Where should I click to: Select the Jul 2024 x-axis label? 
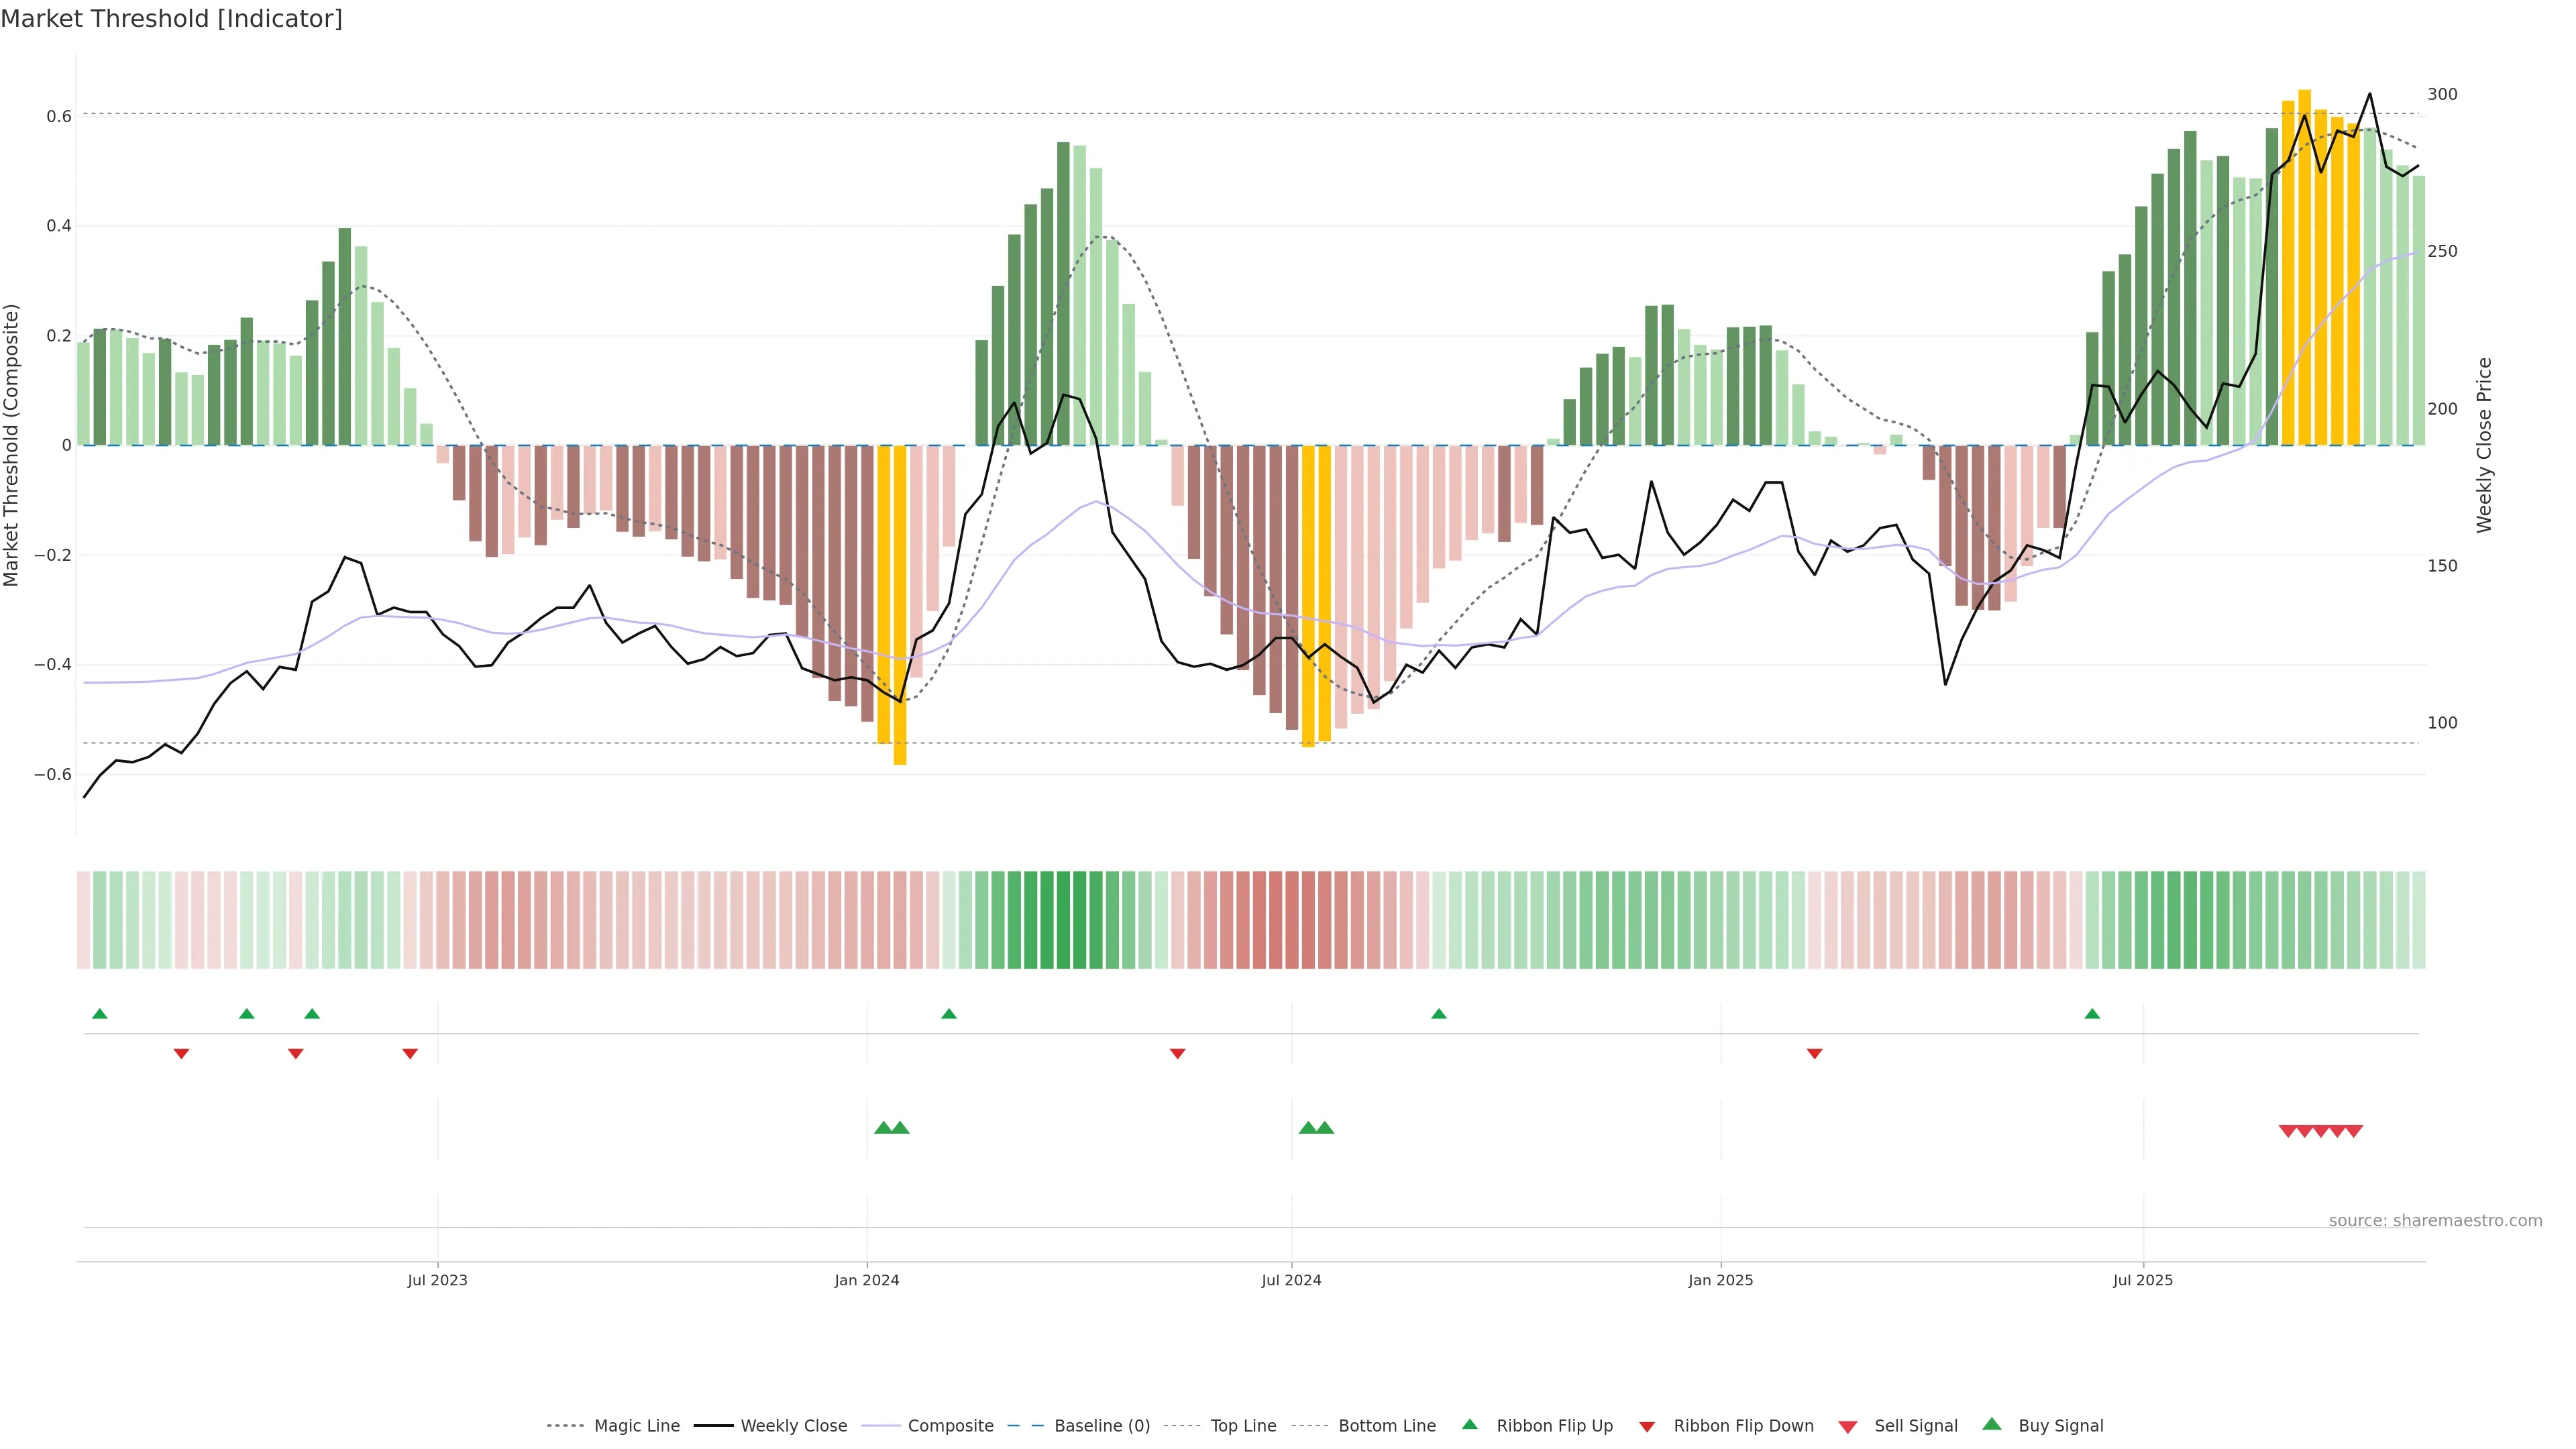point(1291,1280)
